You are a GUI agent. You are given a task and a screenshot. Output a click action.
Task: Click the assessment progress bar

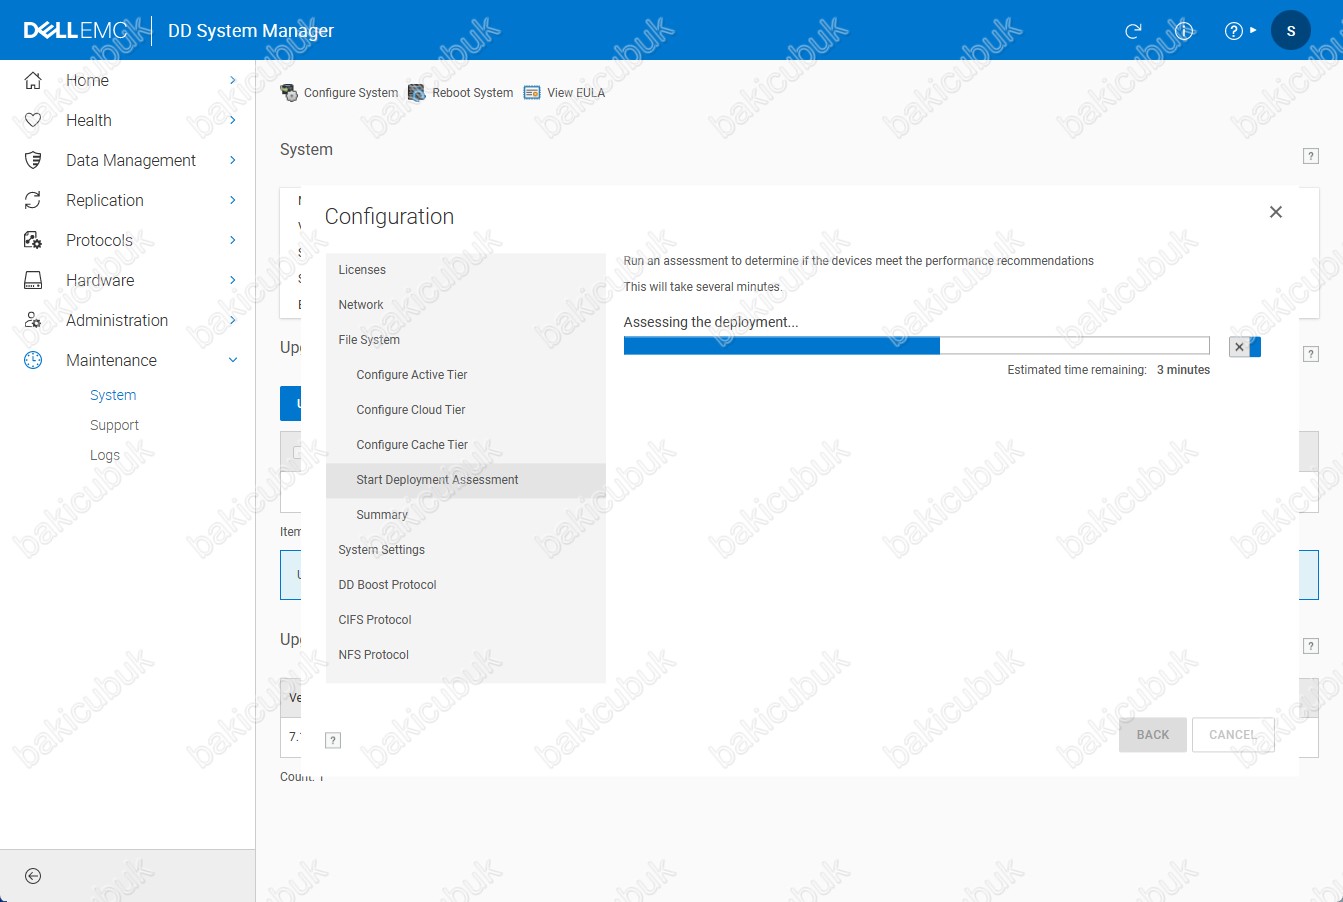pos(917,346)
